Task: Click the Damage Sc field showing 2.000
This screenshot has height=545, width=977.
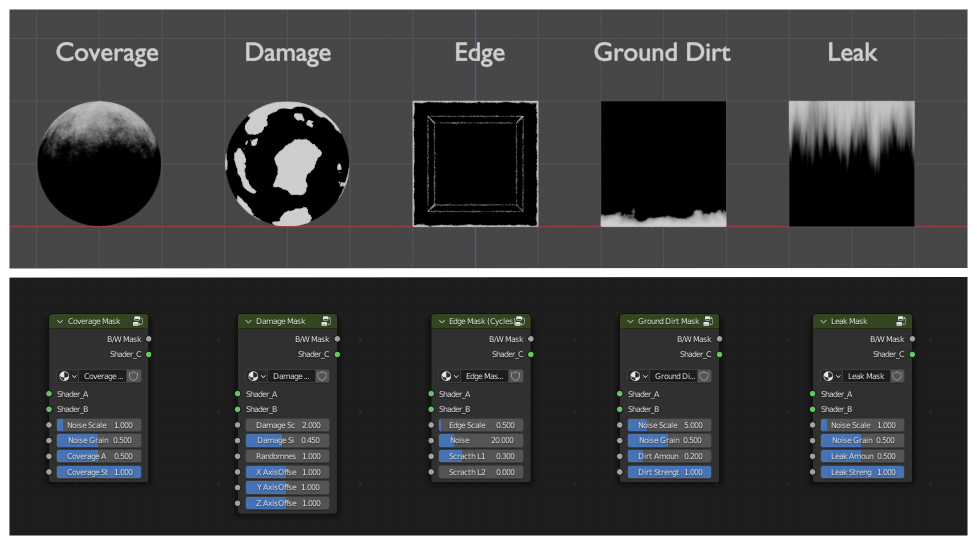Action: click(288, 425)
